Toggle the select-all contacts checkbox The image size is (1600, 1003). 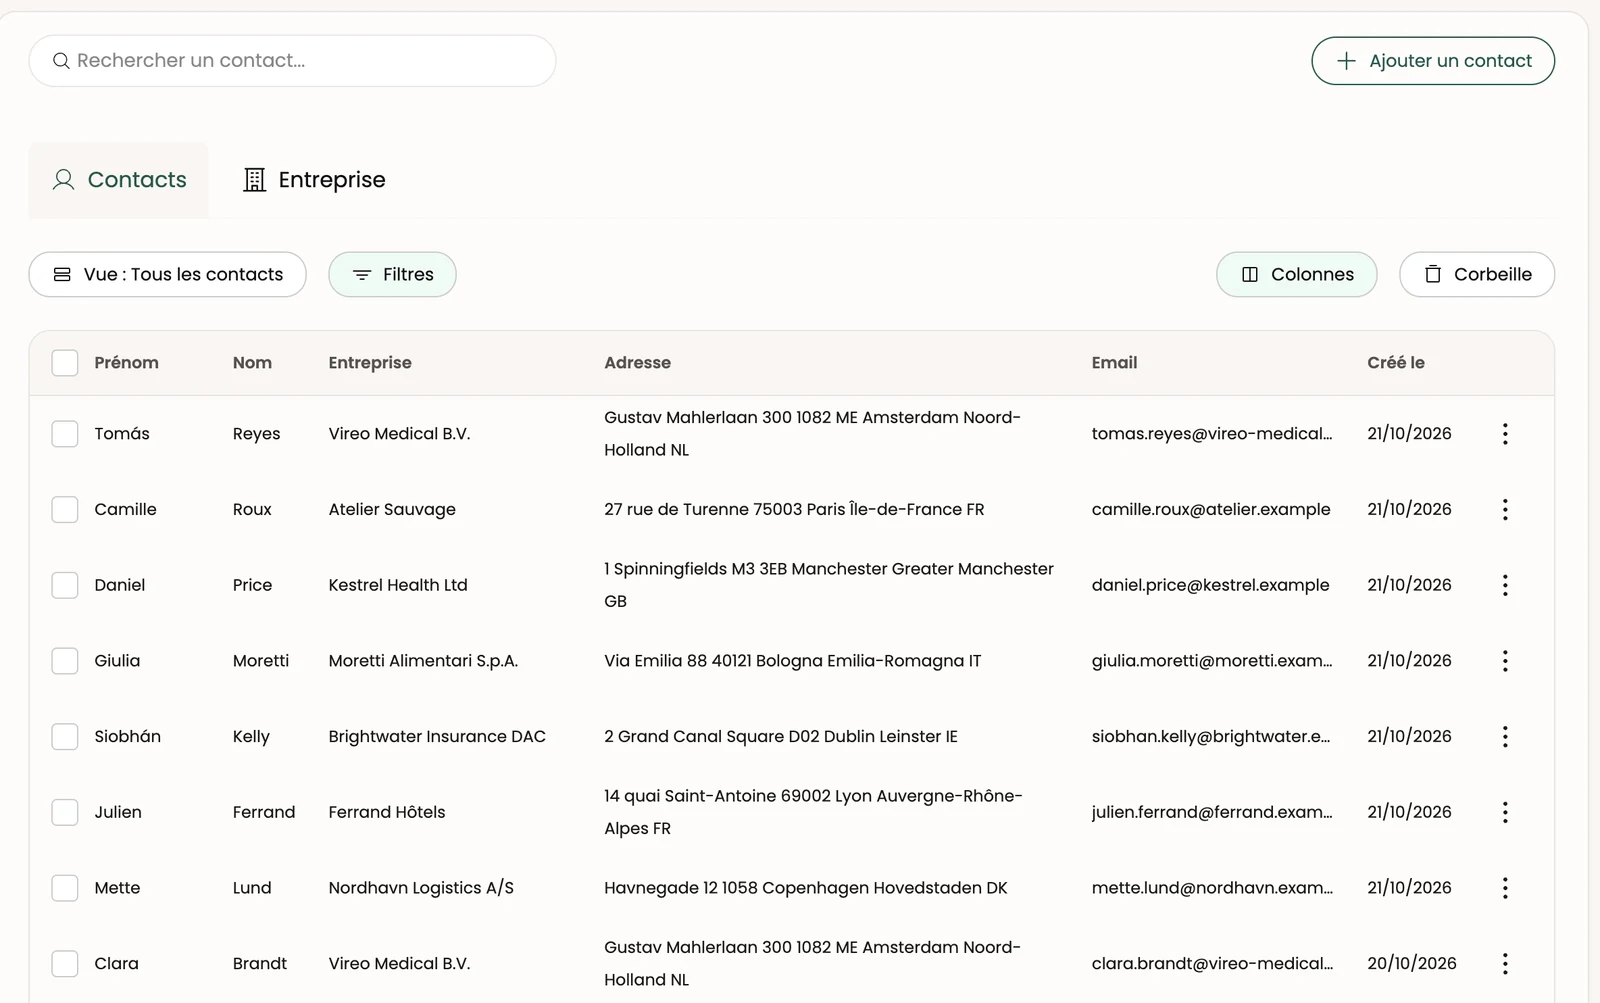click(65, 362)
